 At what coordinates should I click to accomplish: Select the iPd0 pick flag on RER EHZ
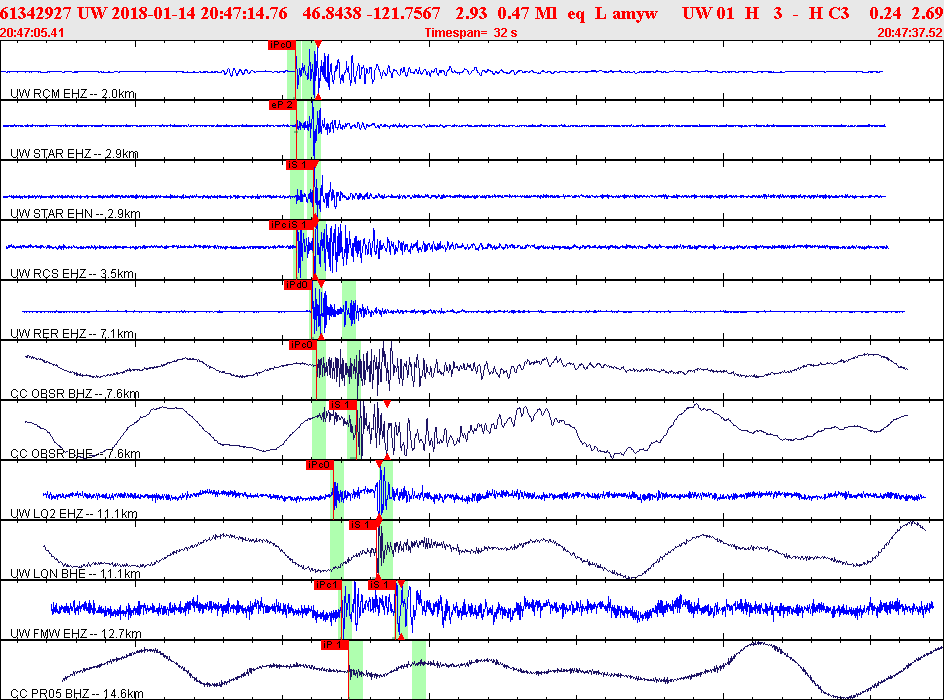tap(297, 285)
